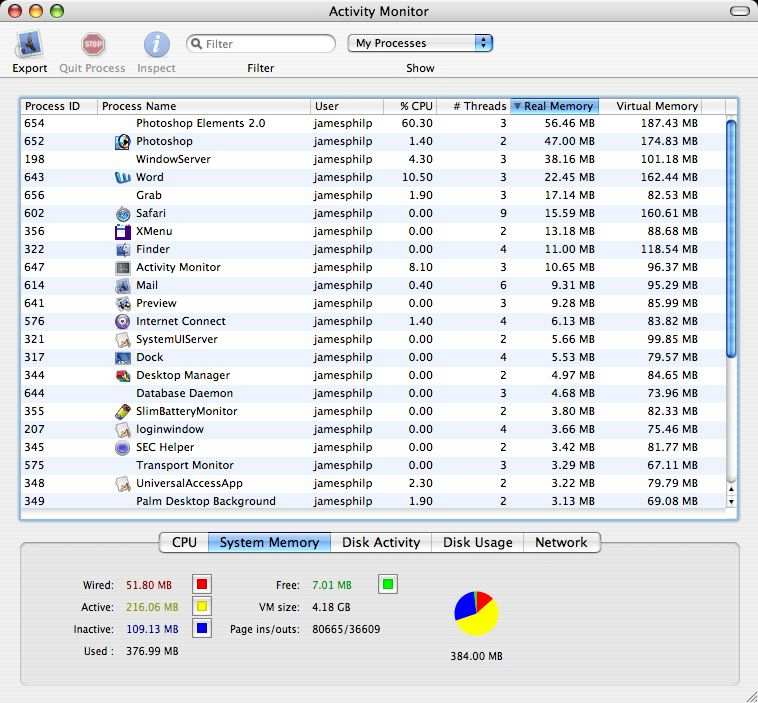Click the scrollbar up arrow
This screenshot has height=703, width=758.
click(x=731, y=489)
